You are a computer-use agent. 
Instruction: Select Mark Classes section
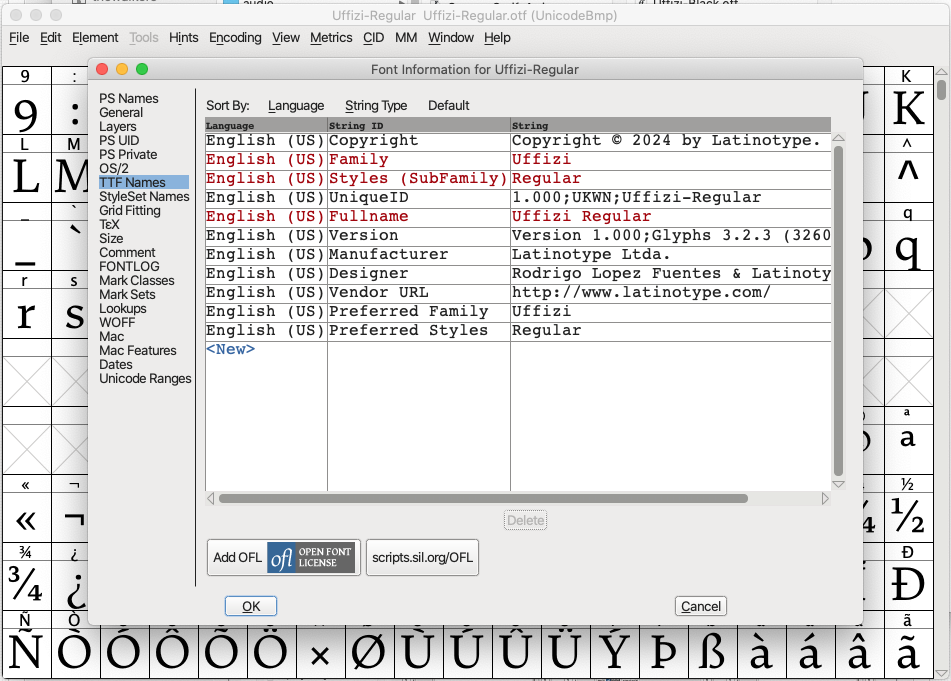coord(136,280)
